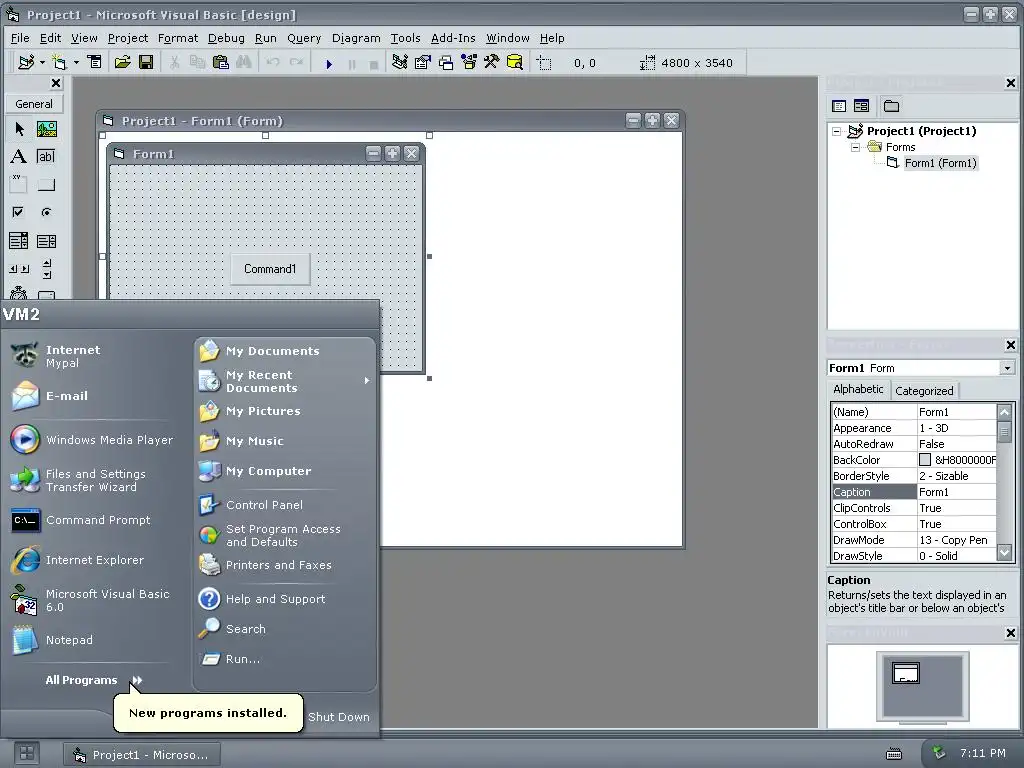Select the ListBox control tool
1024x768 pixels.
coord(46,241)
